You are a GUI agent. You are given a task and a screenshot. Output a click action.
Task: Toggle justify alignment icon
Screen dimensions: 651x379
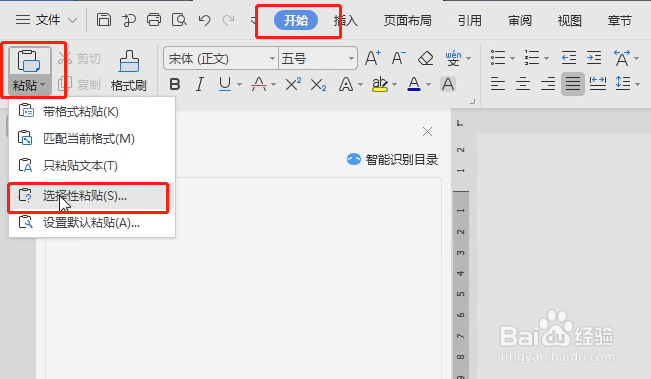tap(573, 84)
